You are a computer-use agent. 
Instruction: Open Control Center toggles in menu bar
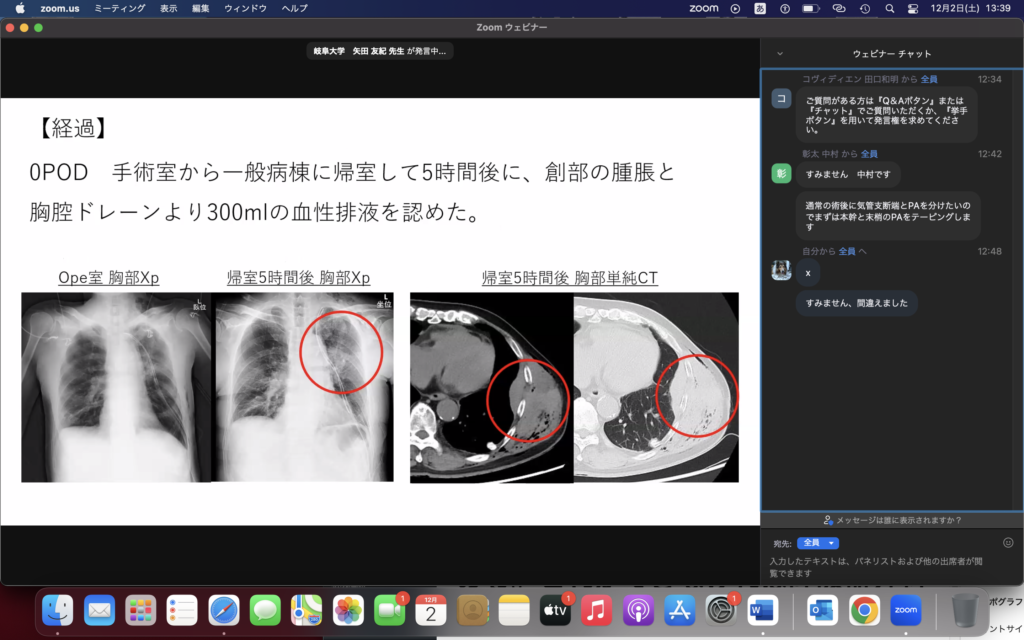coord(911,8)
